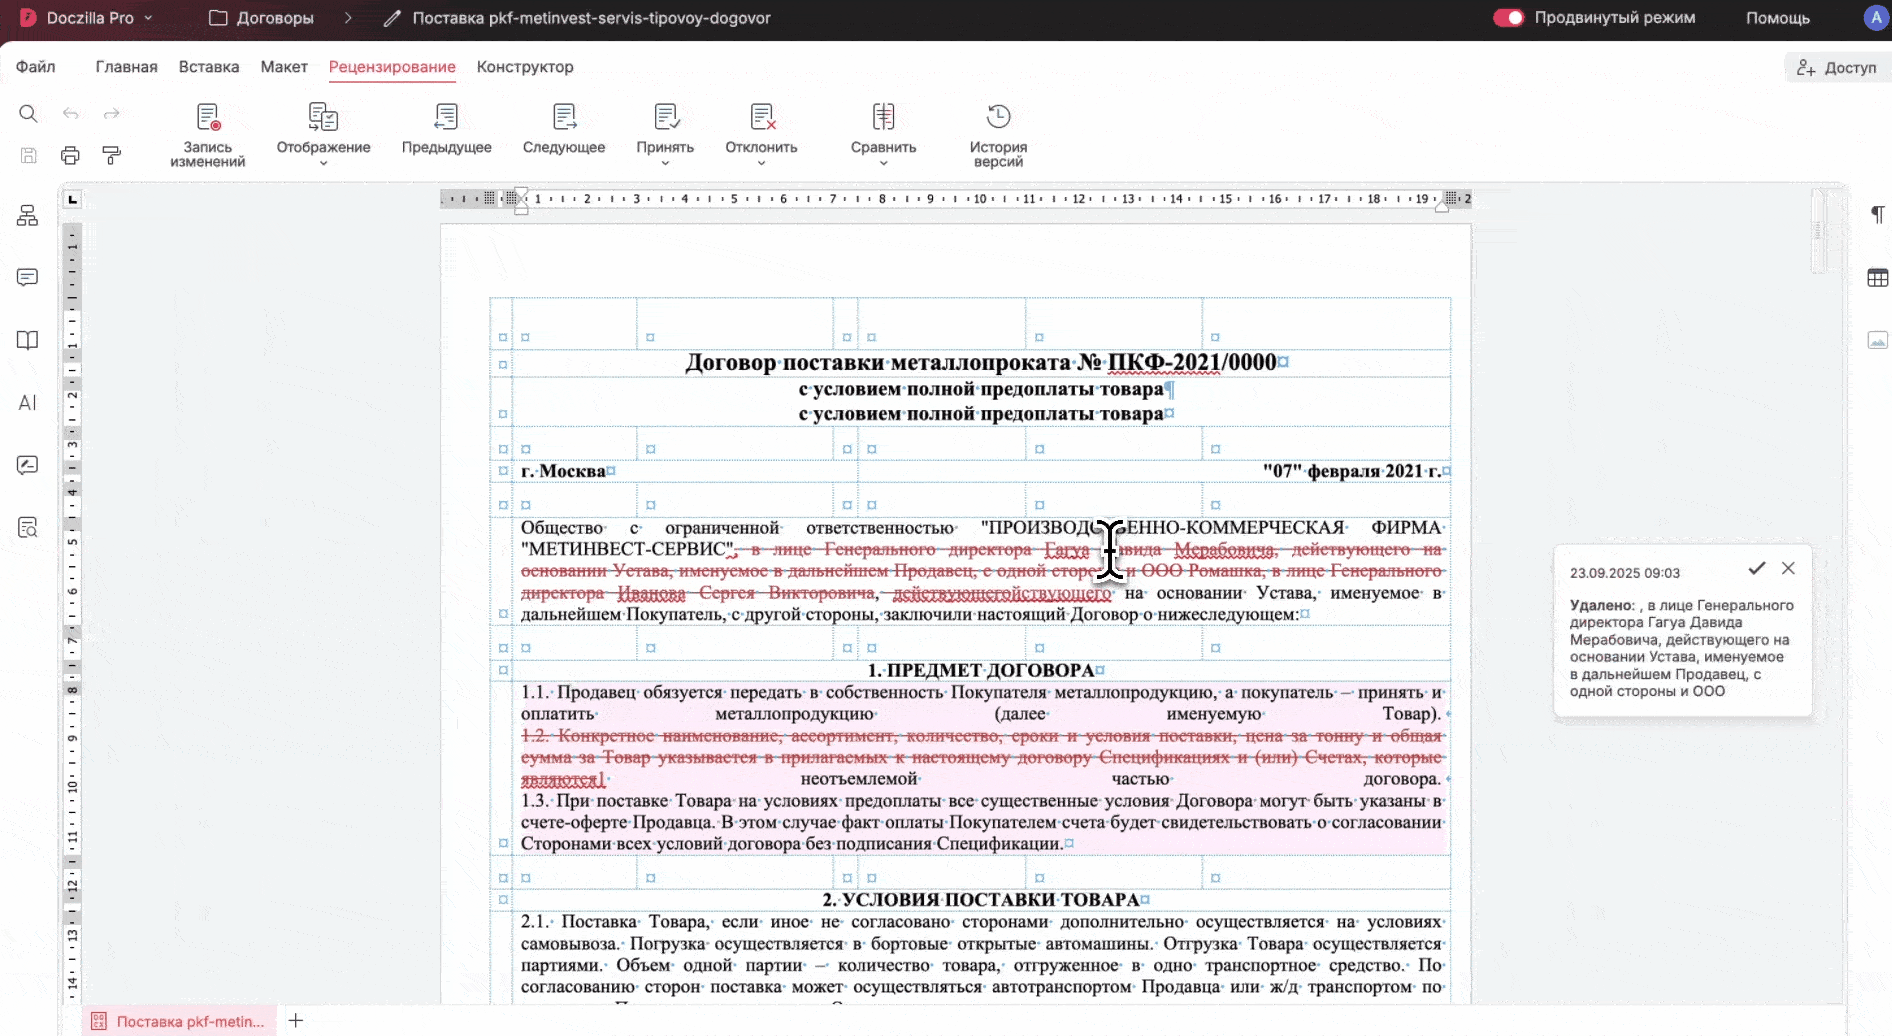Switch to Главная tab
The height and width of the screenshot is (1036, 1892).
coord(126,67)
